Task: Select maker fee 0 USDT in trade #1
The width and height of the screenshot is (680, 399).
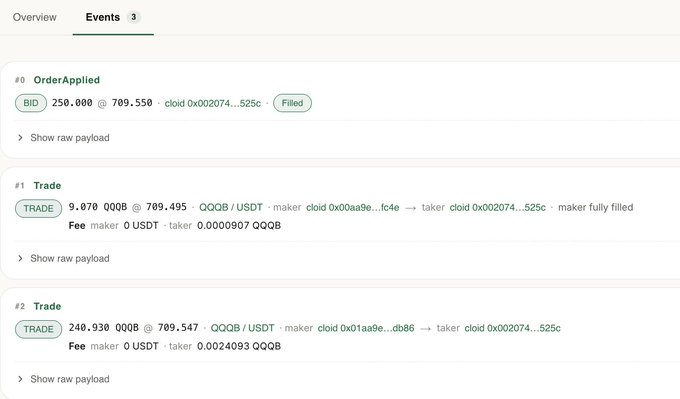Action: click(x=141, y=226)
